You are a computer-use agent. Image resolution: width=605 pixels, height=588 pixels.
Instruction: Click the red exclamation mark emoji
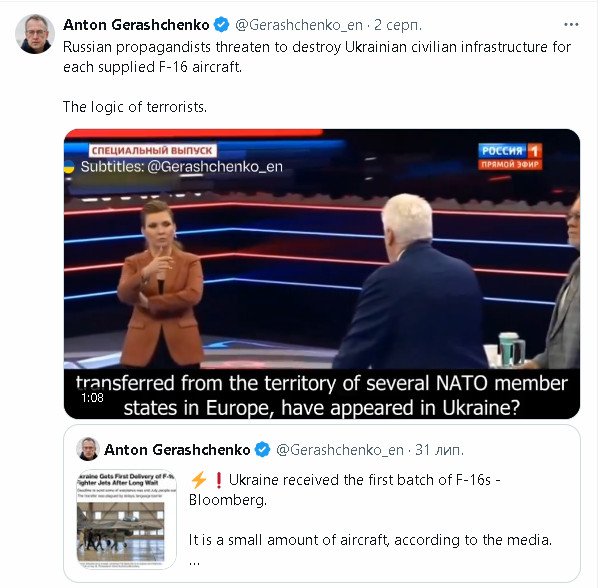click(x=214, y=478)
